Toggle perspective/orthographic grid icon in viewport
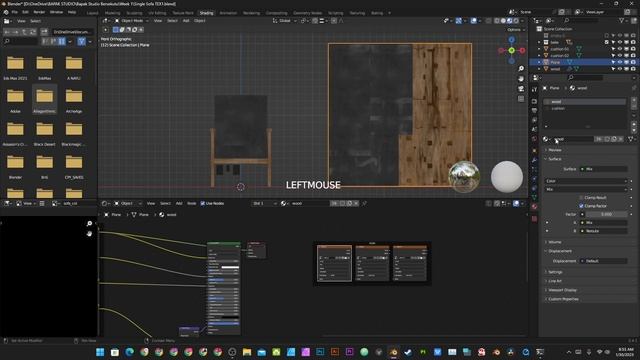 tap(521, 99)
